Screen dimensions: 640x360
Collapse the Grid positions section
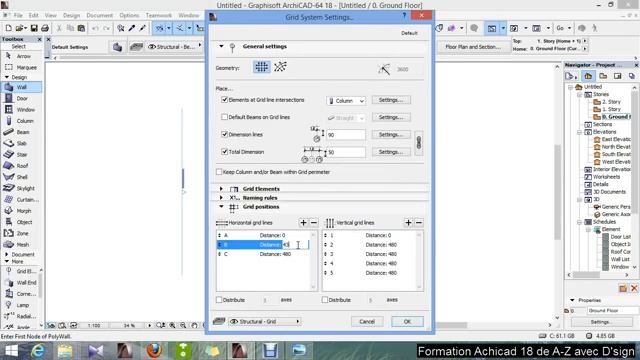221,207
